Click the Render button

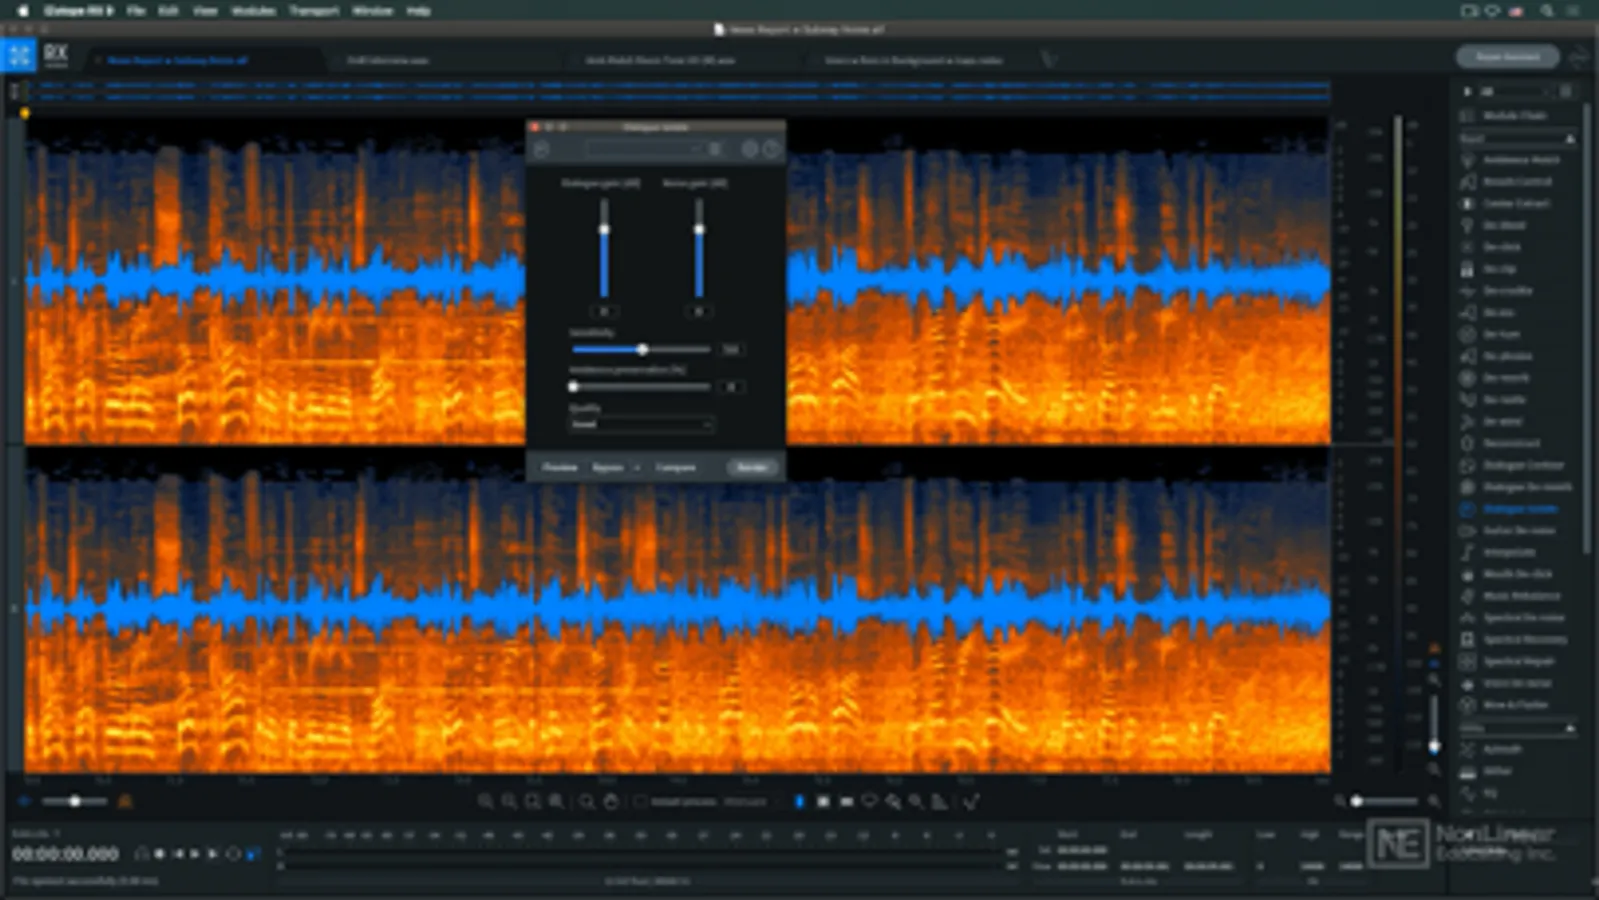click(752, 467)
